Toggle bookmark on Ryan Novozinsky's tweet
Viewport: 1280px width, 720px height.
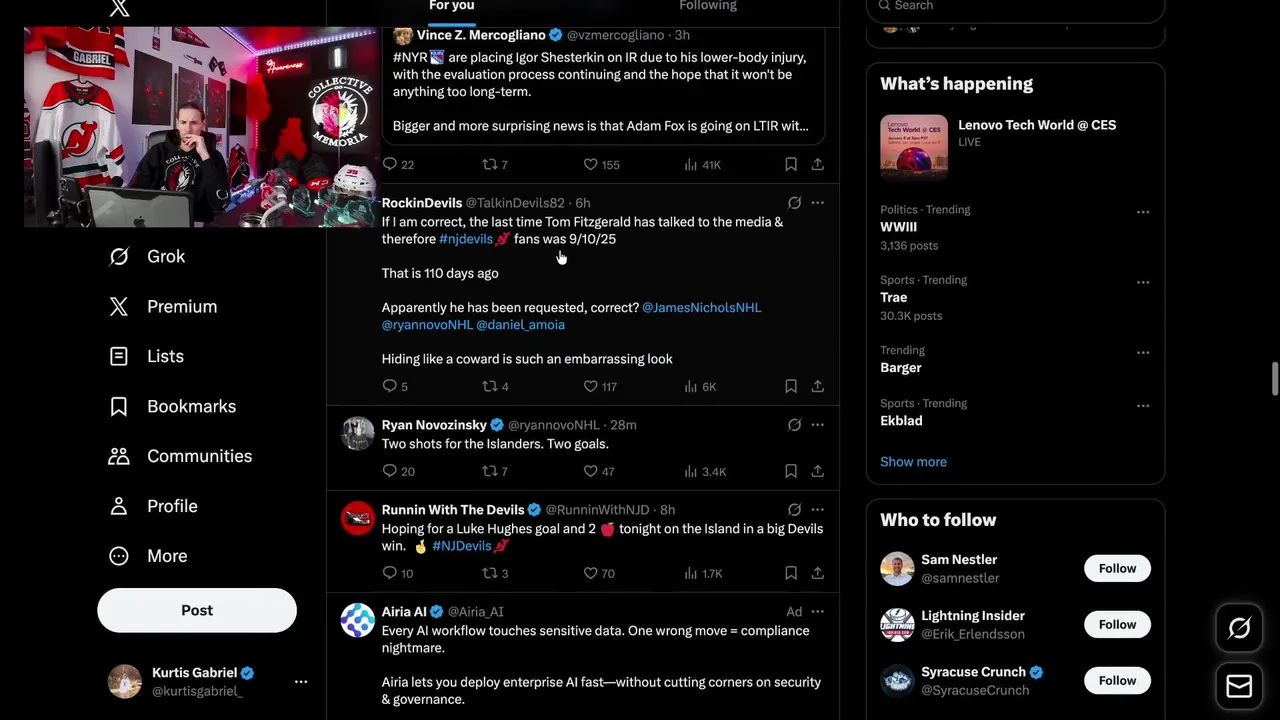pyautogui.click(x=791, y=471)
